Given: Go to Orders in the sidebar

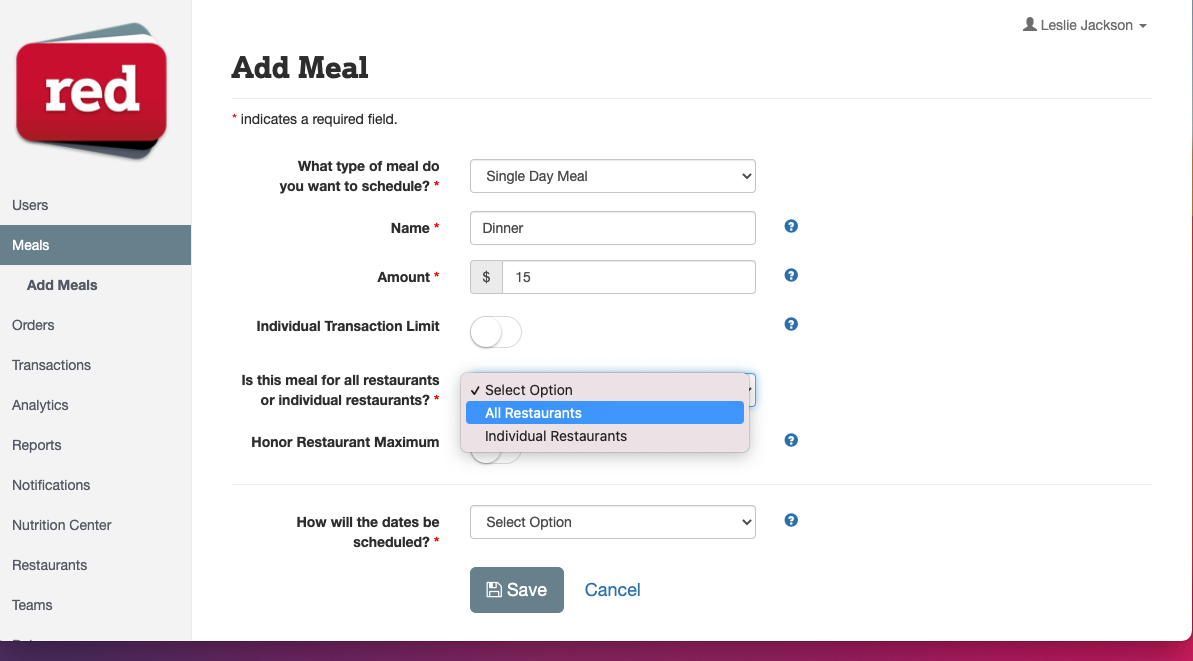Looking at the screenshot, I should pos(33,325).
